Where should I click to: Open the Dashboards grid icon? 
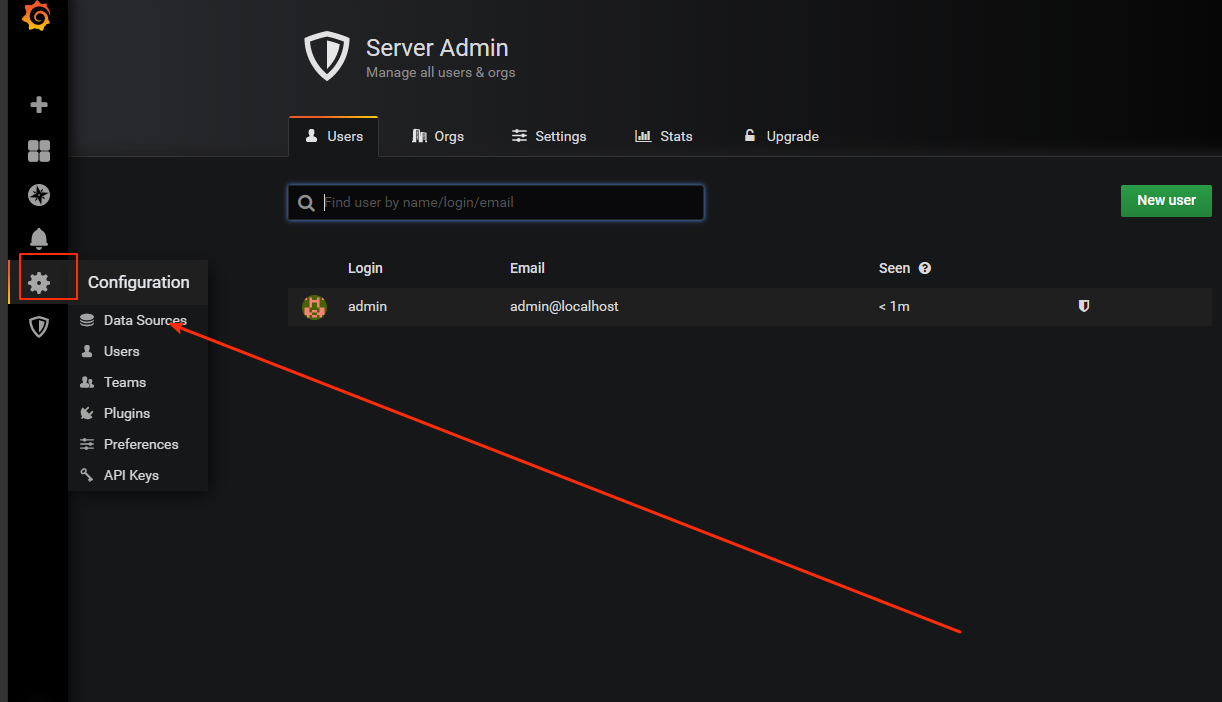coord(39,151)
